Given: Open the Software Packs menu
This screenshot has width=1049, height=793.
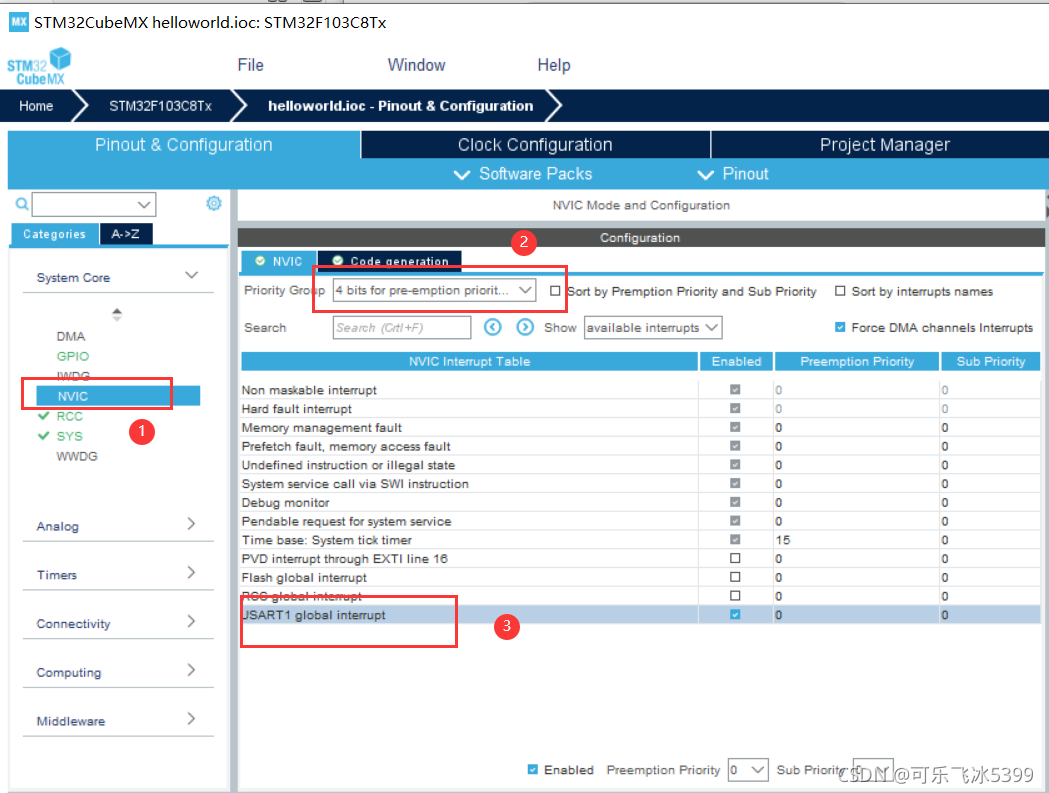Looking at the screenshot, I should pos(524,174).
